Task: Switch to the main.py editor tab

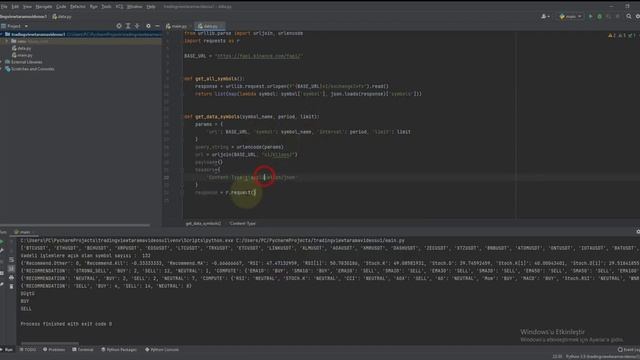Action: (176, 26)
